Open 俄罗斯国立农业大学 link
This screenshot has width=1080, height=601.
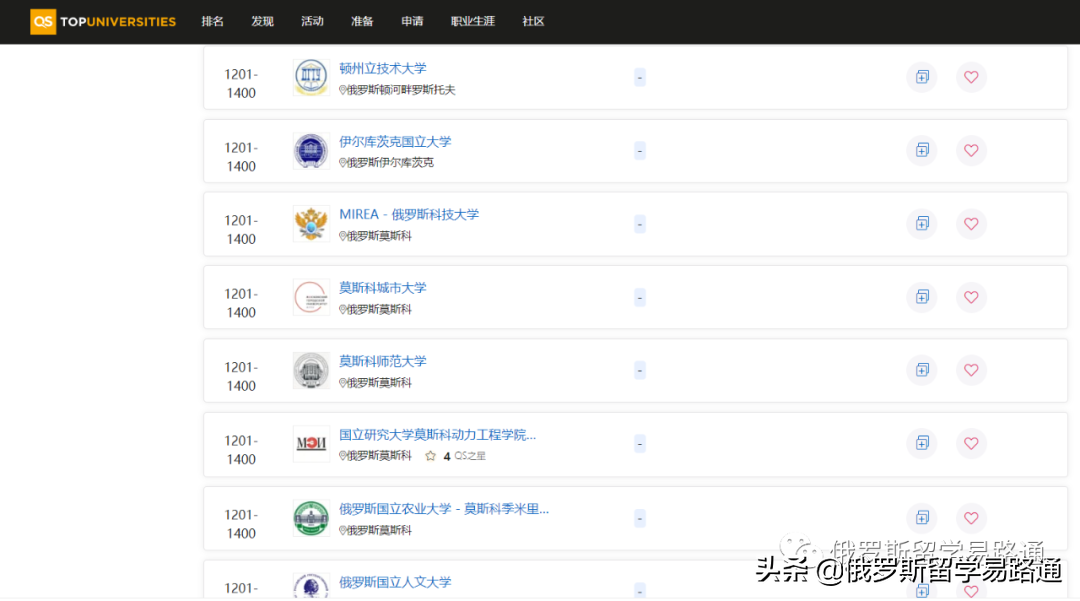point(444,509)
